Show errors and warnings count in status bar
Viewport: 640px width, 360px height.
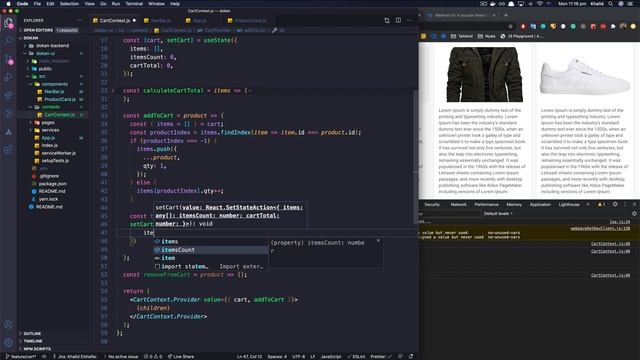point(153,356)
